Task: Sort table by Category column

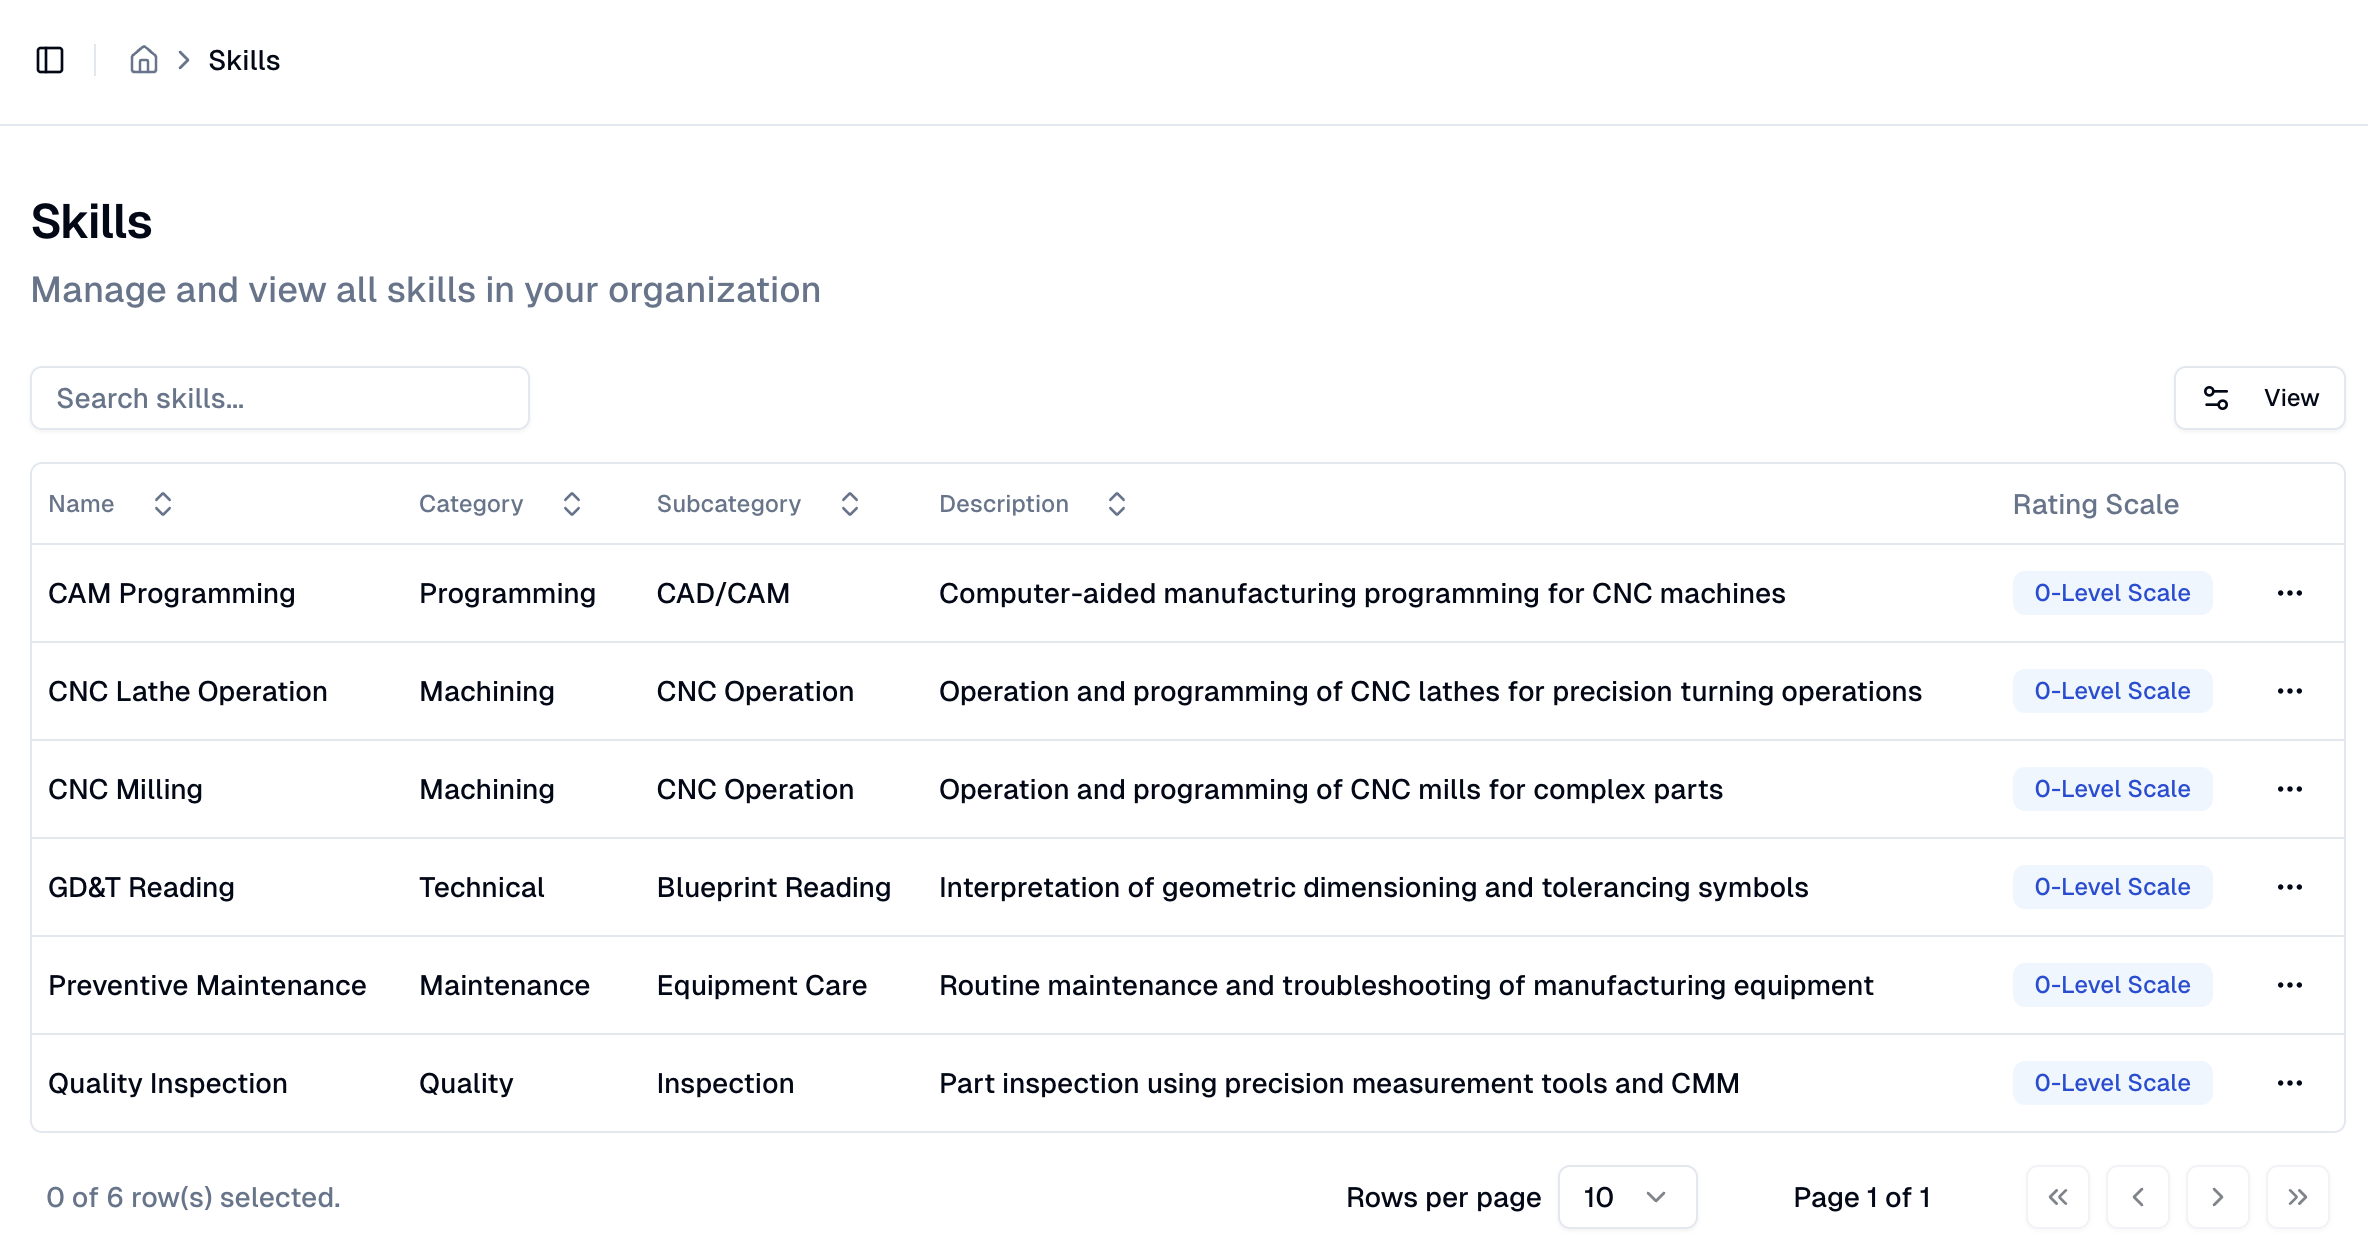Action: (499, 504)
